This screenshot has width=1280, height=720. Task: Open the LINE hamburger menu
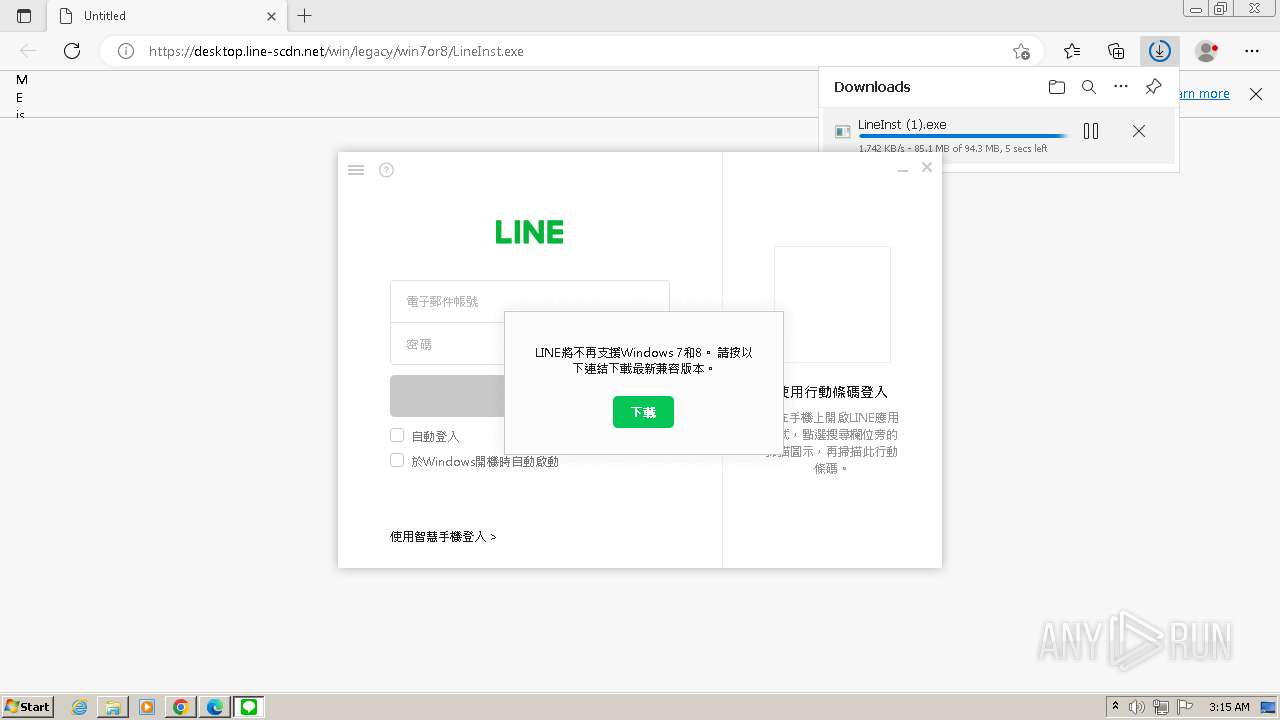click(356, 170)
